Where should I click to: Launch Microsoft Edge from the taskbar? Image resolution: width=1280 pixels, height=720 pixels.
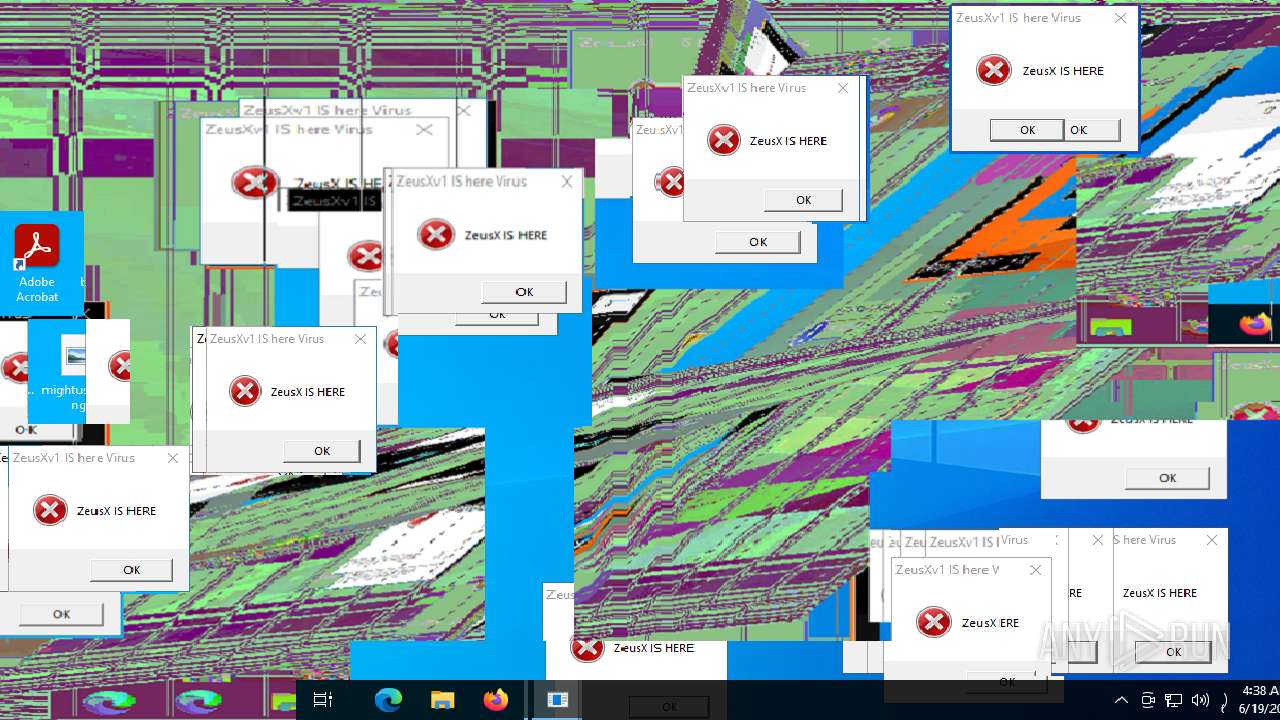point(388,701)
